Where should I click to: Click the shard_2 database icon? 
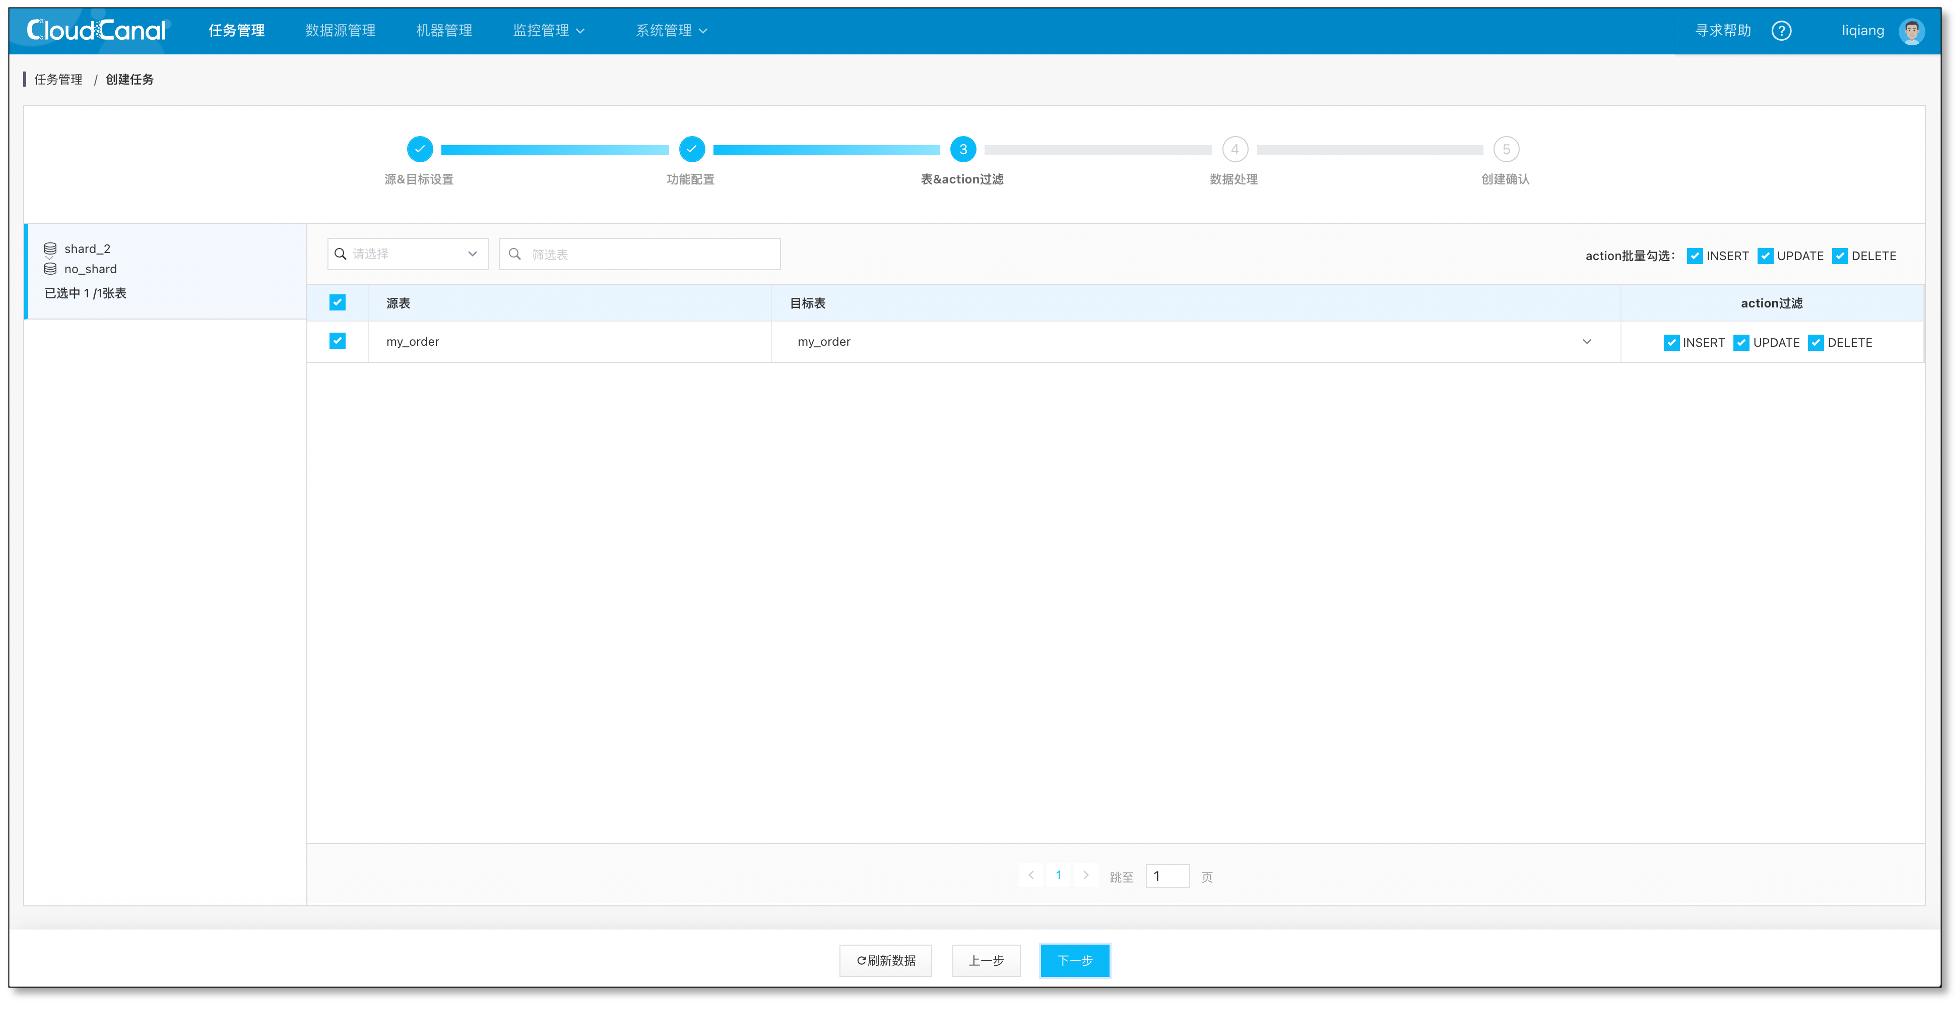coord(50,248)
